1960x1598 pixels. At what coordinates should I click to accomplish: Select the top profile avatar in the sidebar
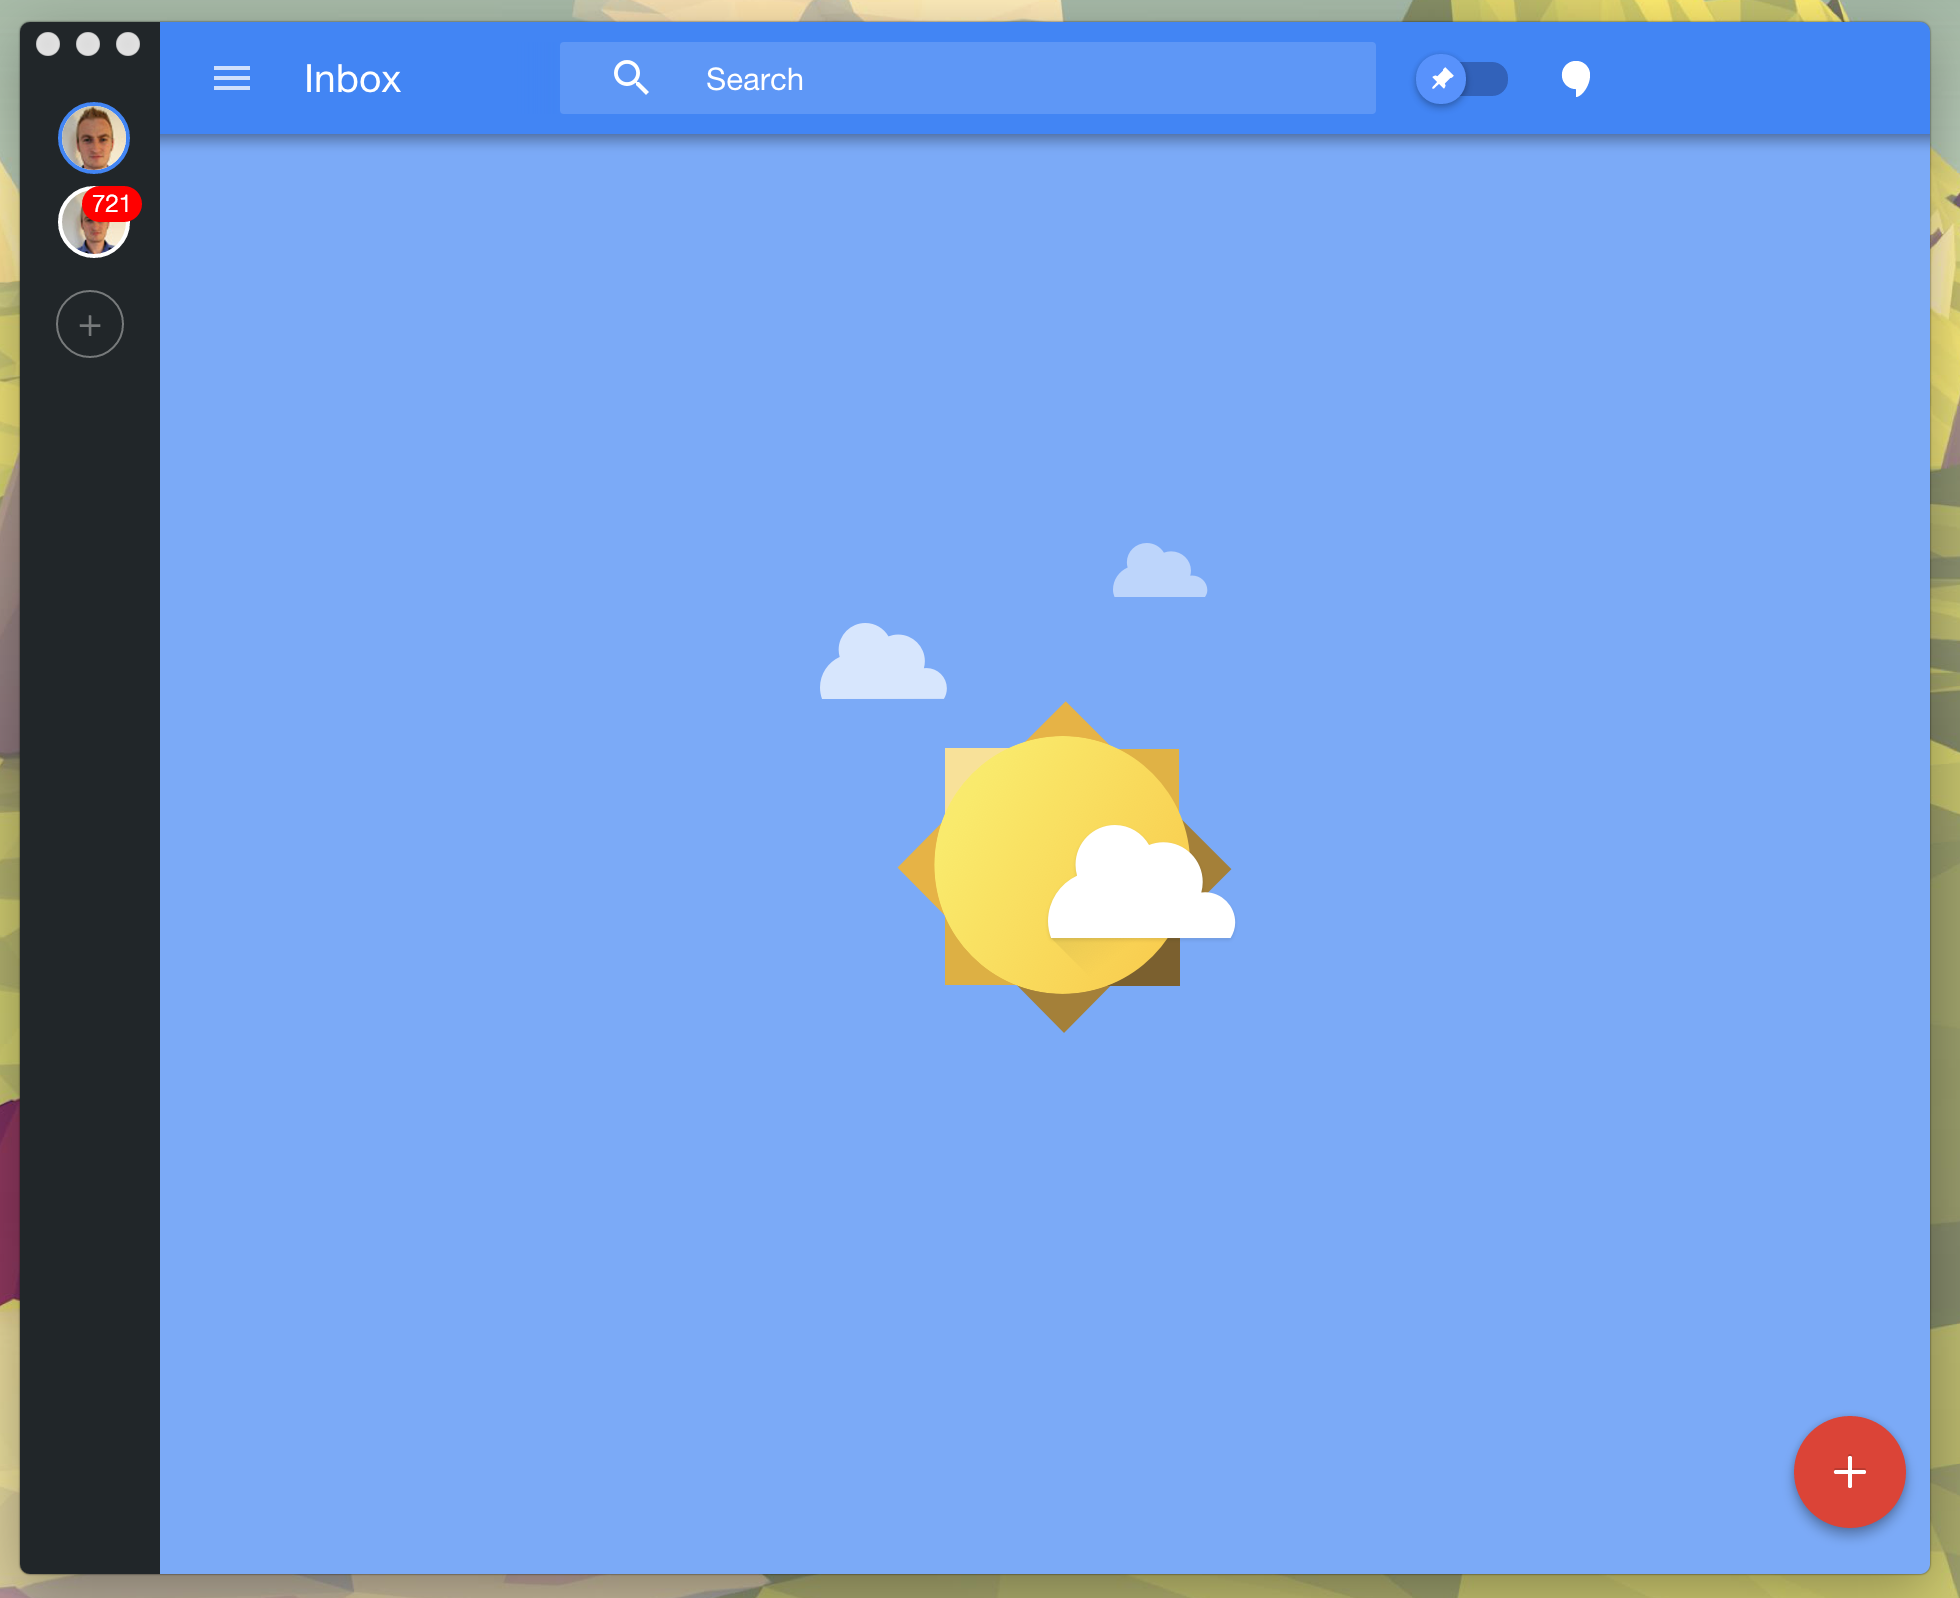(94, 138)
